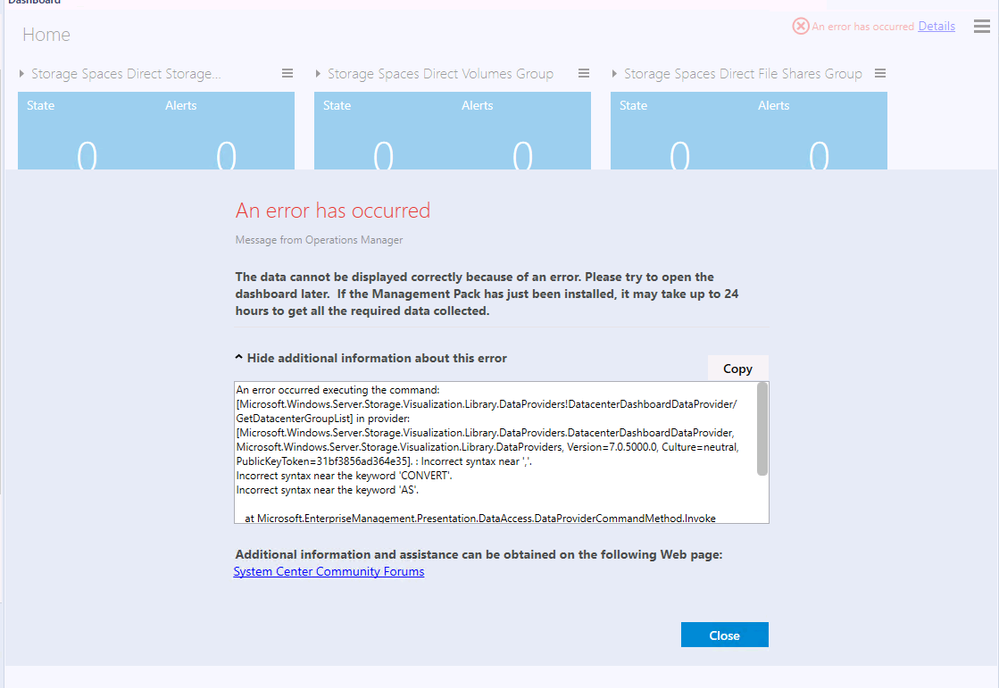Open the Storage Spaces Direct Storage widget menu
The height and width of the screenshot is (688, 999).
point(287,73)
